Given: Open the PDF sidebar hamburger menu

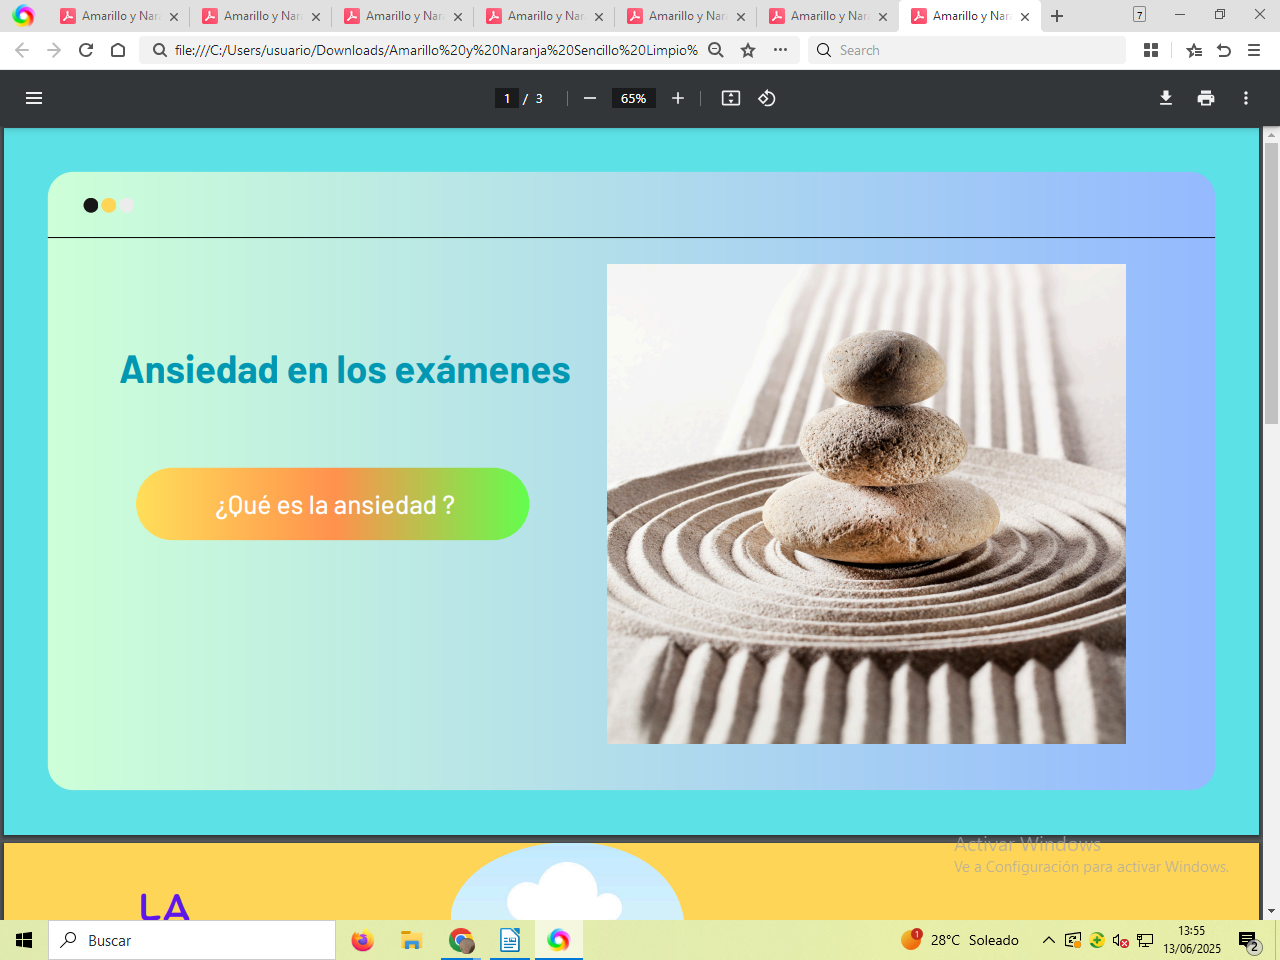Looking at the screenshot, I should pos(34,98).
